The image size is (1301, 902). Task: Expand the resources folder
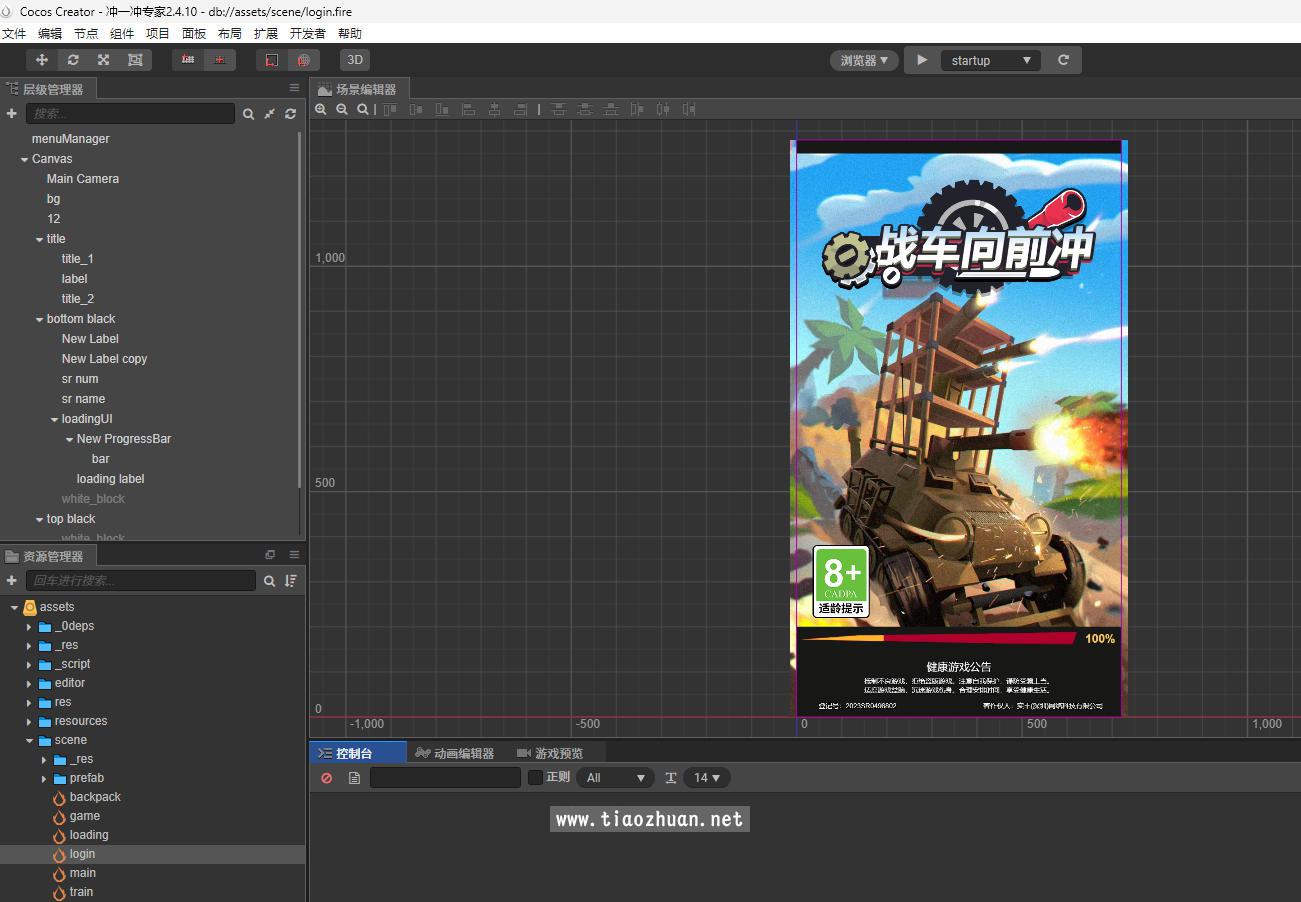tap(29, 721)
